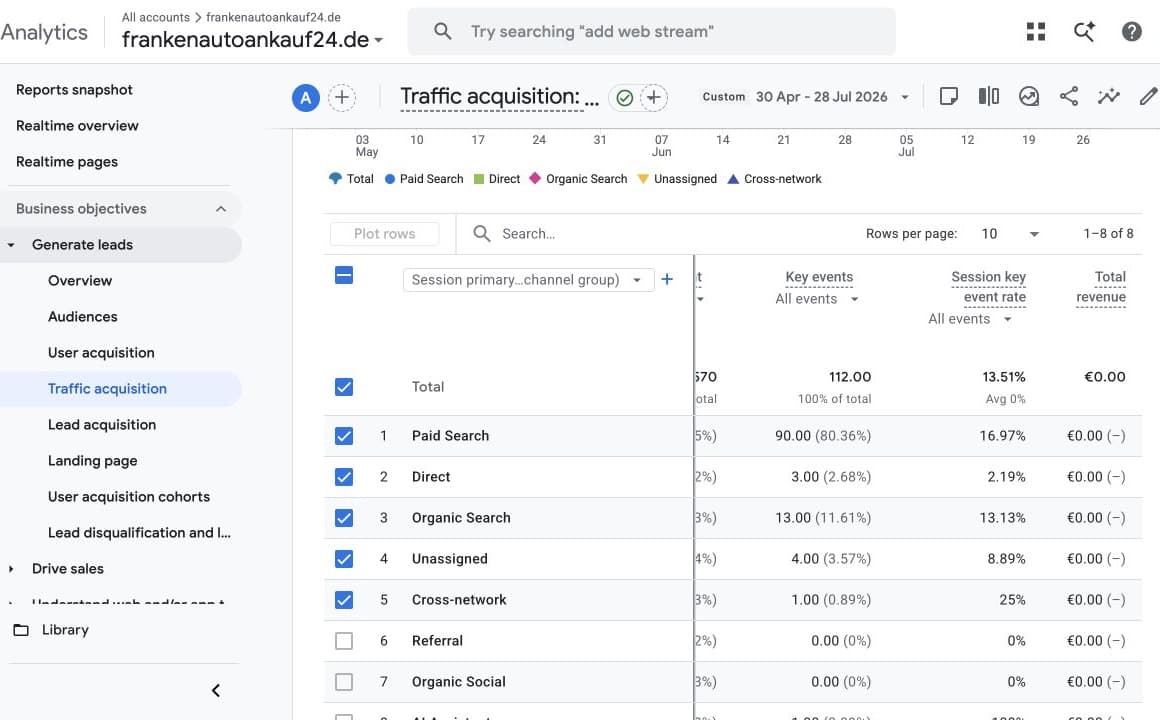Click the Unassigned yellow triangle legend marker

643,179
